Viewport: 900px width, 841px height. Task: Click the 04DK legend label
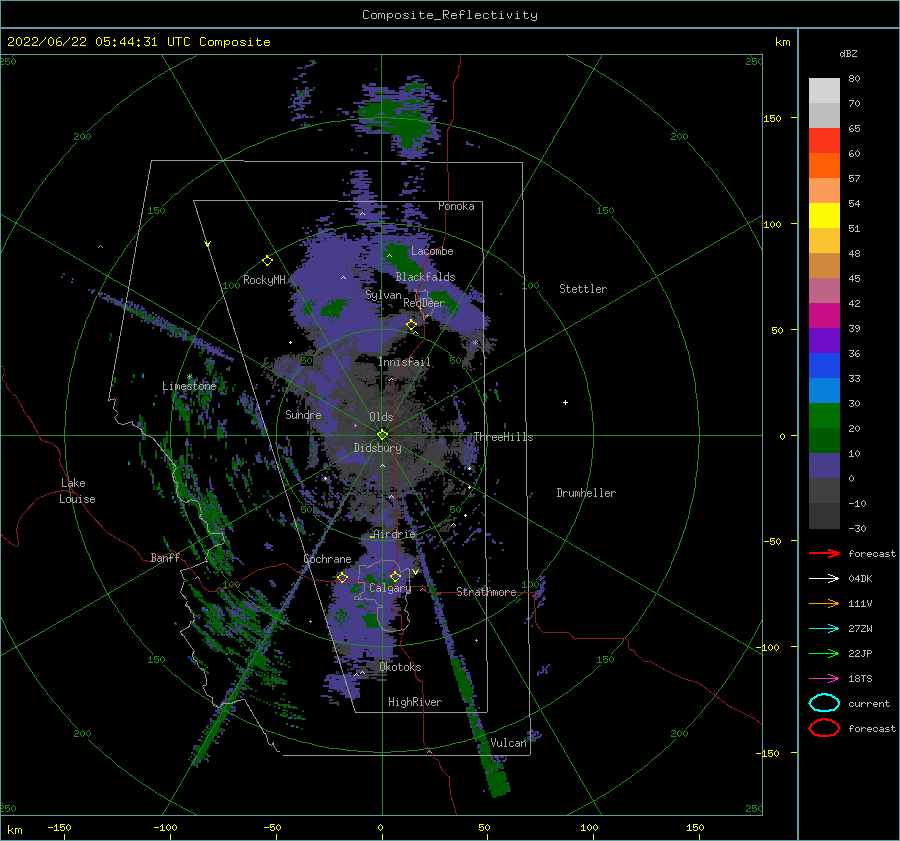point(860,579)
